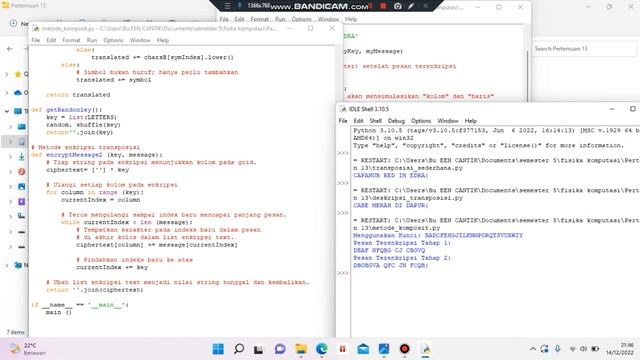The height and width of the screenshot is (360, 640).
Task: Open Options menu in metode_komposit editor
Action: [113, 40]
